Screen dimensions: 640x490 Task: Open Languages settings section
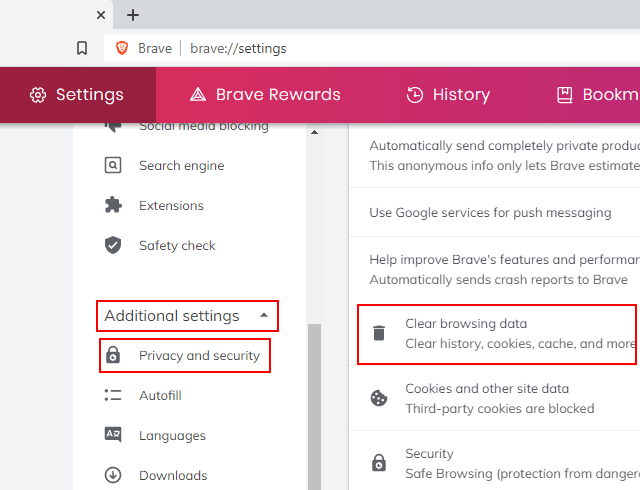[x=172, y=436]
